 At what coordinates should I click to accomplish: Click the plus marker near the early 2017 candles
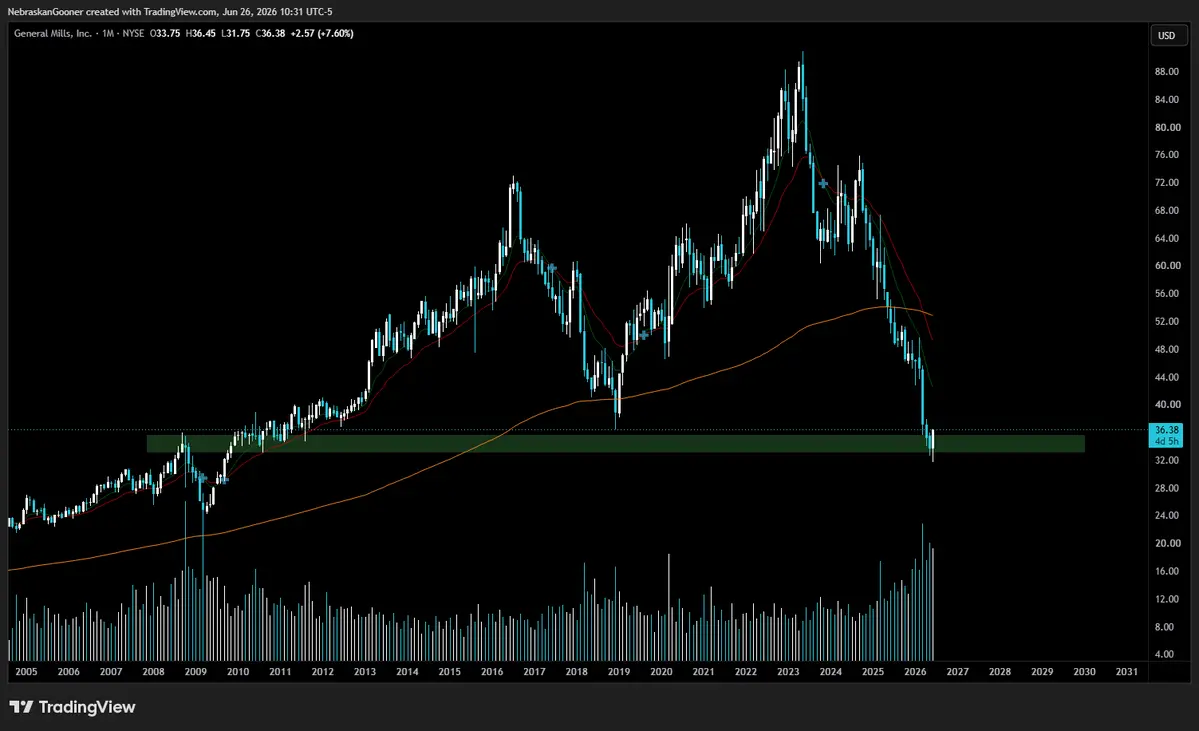551,268
